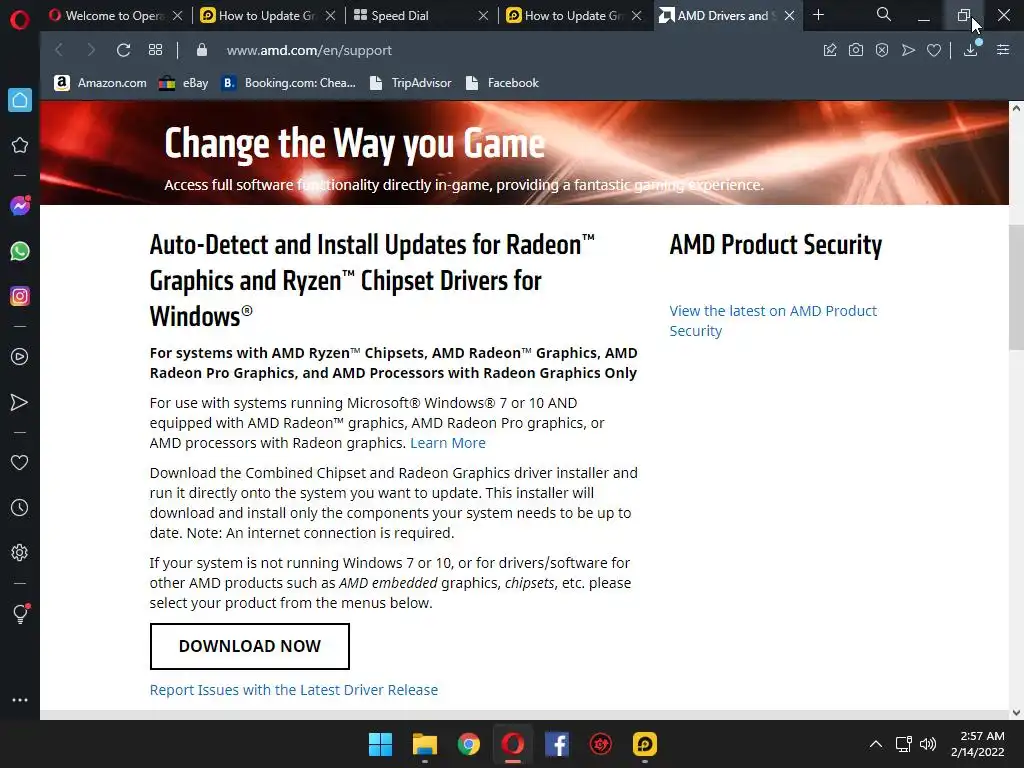Viewport: 1024px width, 768px height.
Task: Open the lightbulb tips sidebar icon
Action: pyautogui.click(x=20, y=613)
